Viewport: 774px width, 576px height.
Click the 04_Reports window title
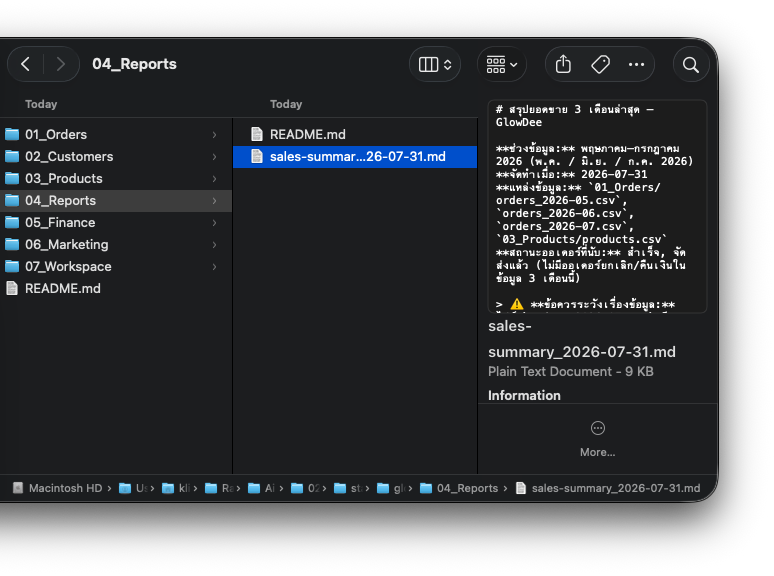pyautogui.click(x=134, y=64)
